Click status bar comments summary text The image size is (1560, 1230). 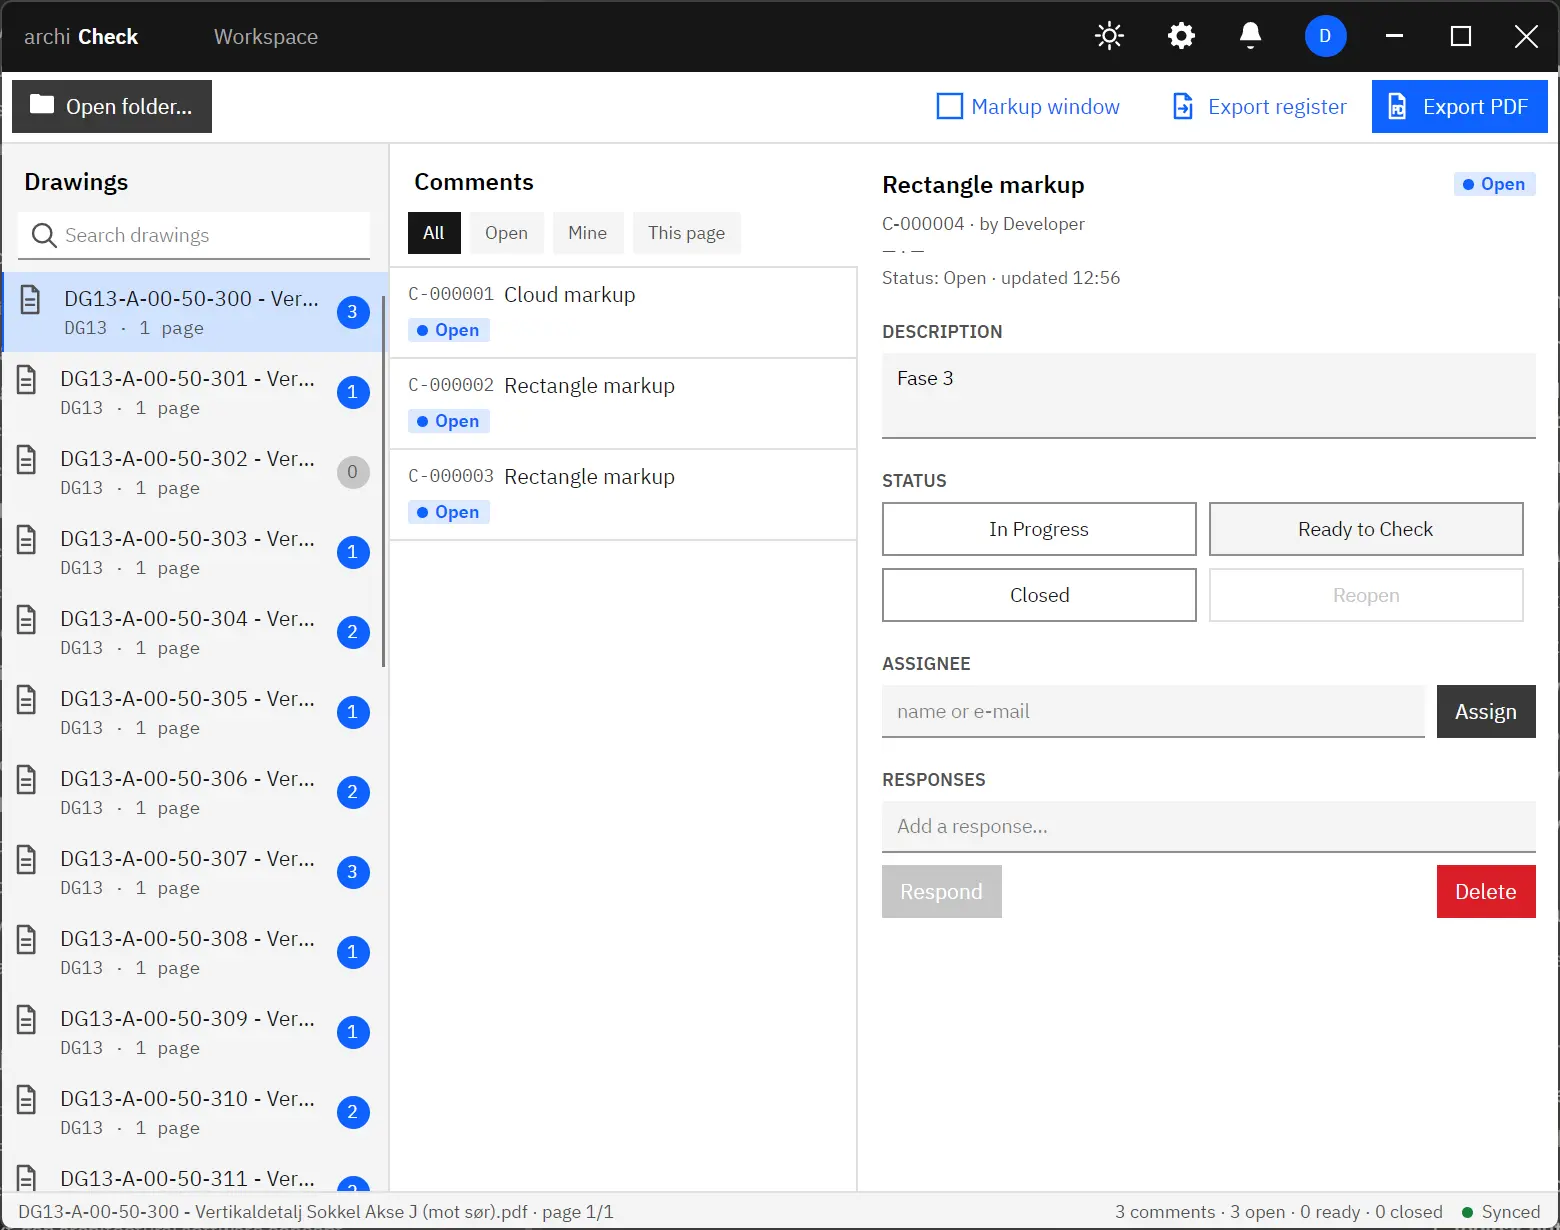coord(1279,1212)
